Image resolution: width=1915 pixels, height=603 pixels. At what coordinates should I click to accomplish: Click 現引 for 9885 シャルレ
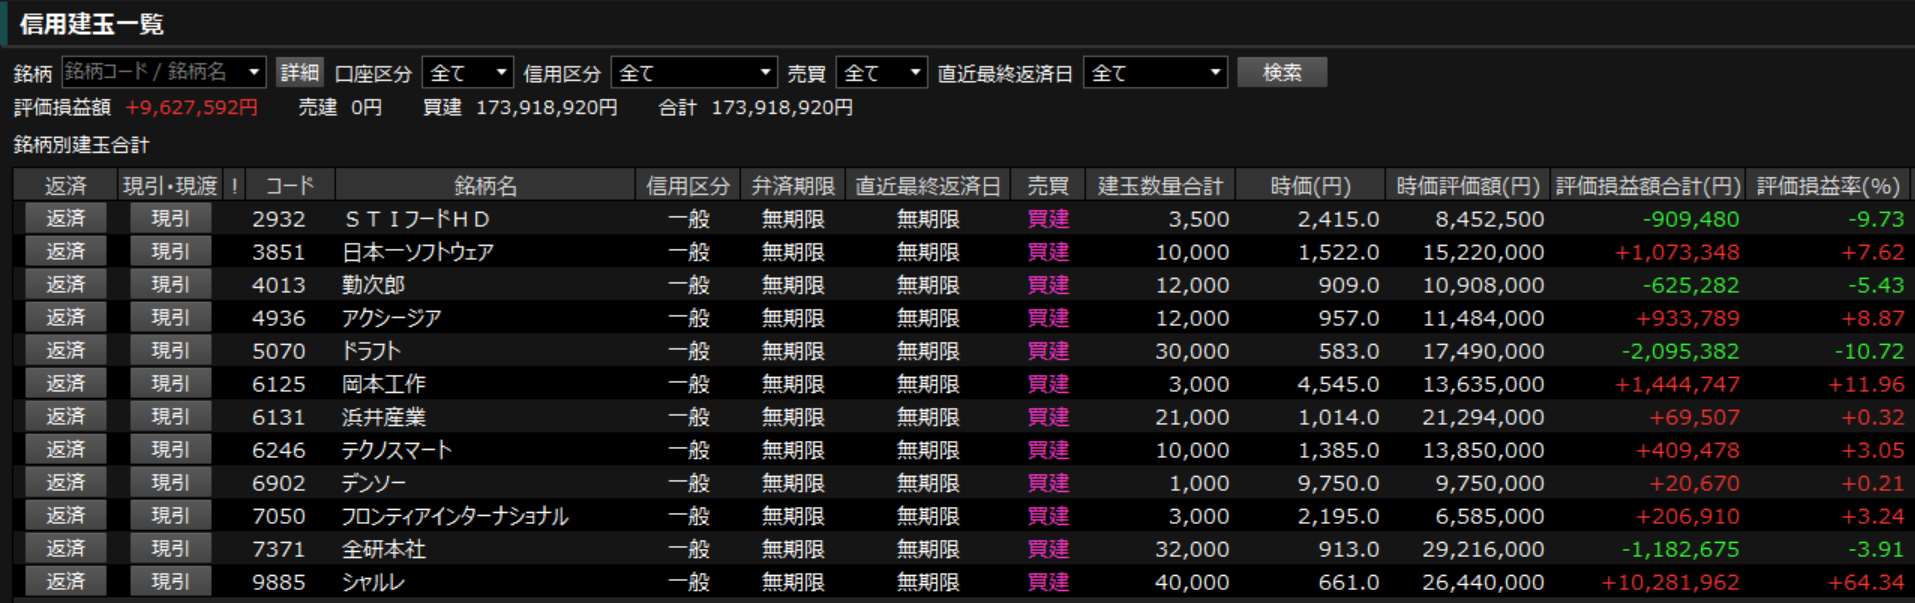click(170, 581)
